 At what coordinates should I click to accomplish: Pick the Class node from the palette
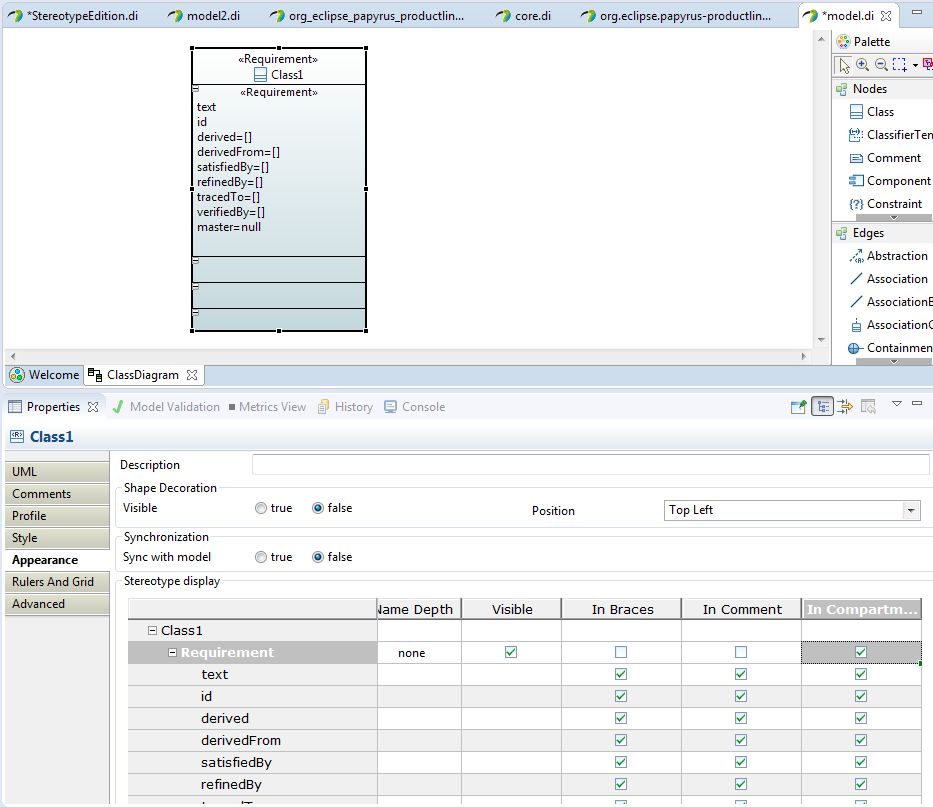coord(872,112)
